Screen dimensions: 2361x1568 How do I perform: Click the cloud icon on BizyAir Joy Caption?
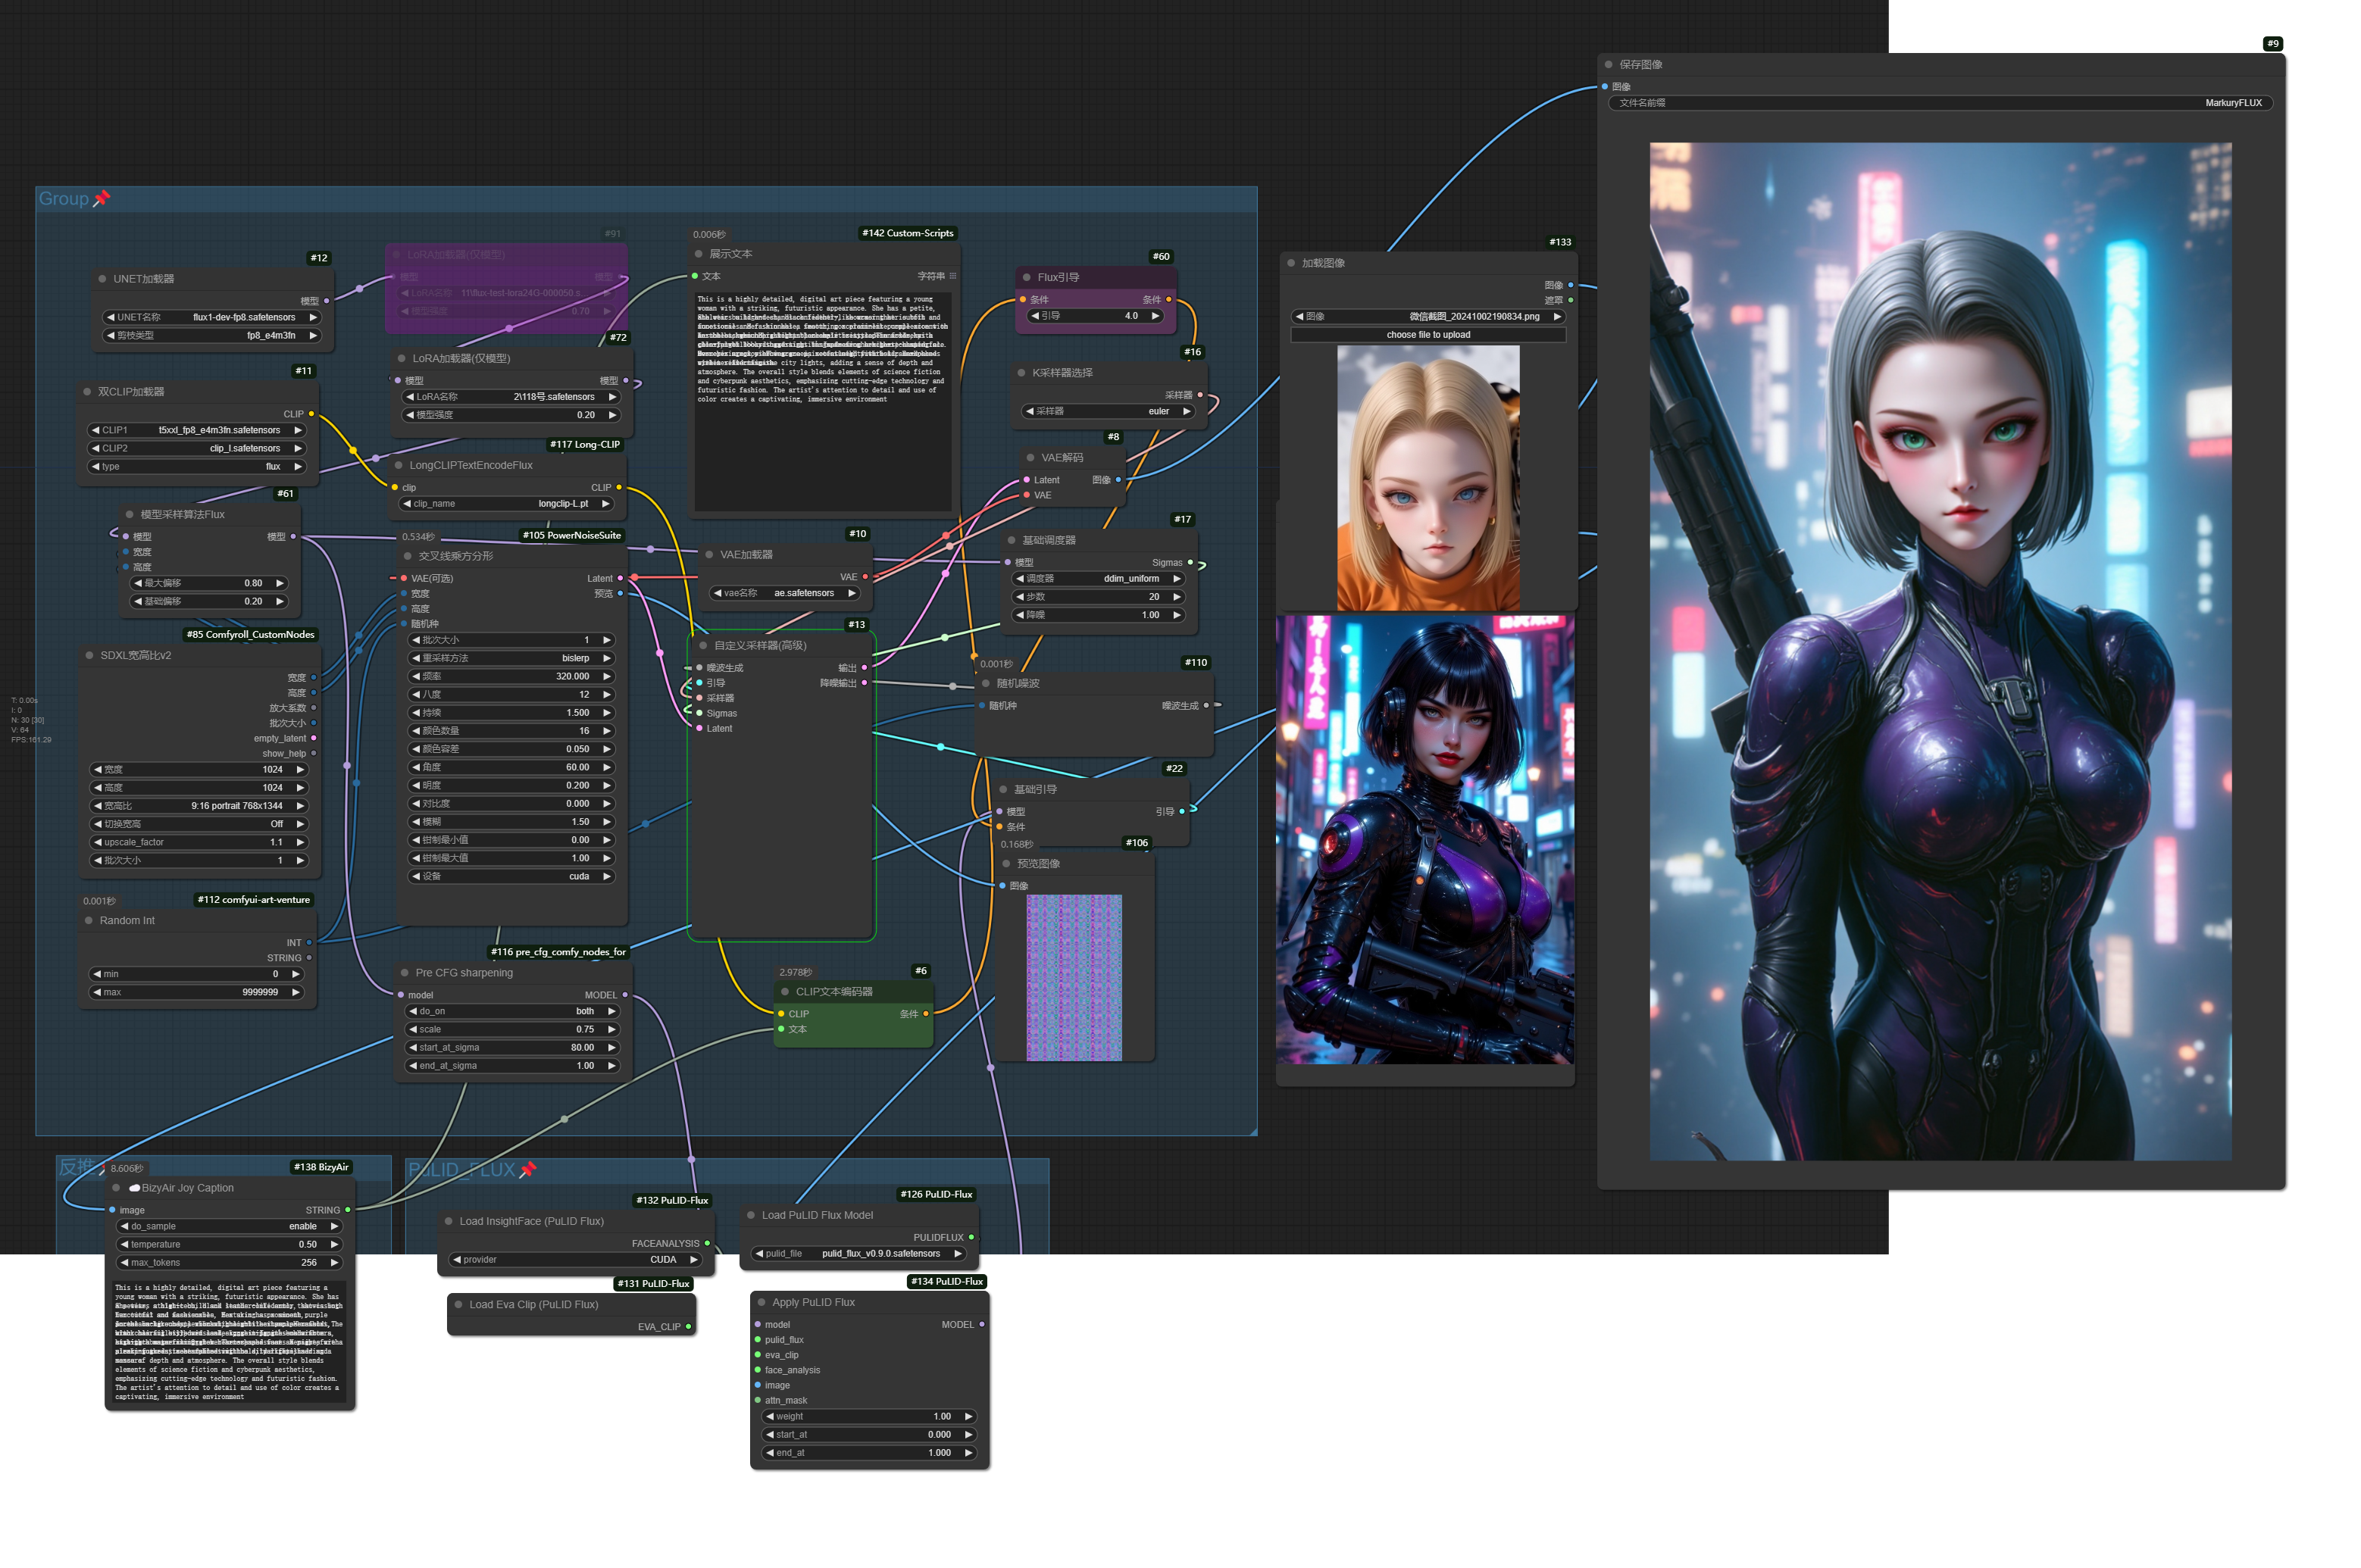pyautogui.click(x=134, y=1188)
